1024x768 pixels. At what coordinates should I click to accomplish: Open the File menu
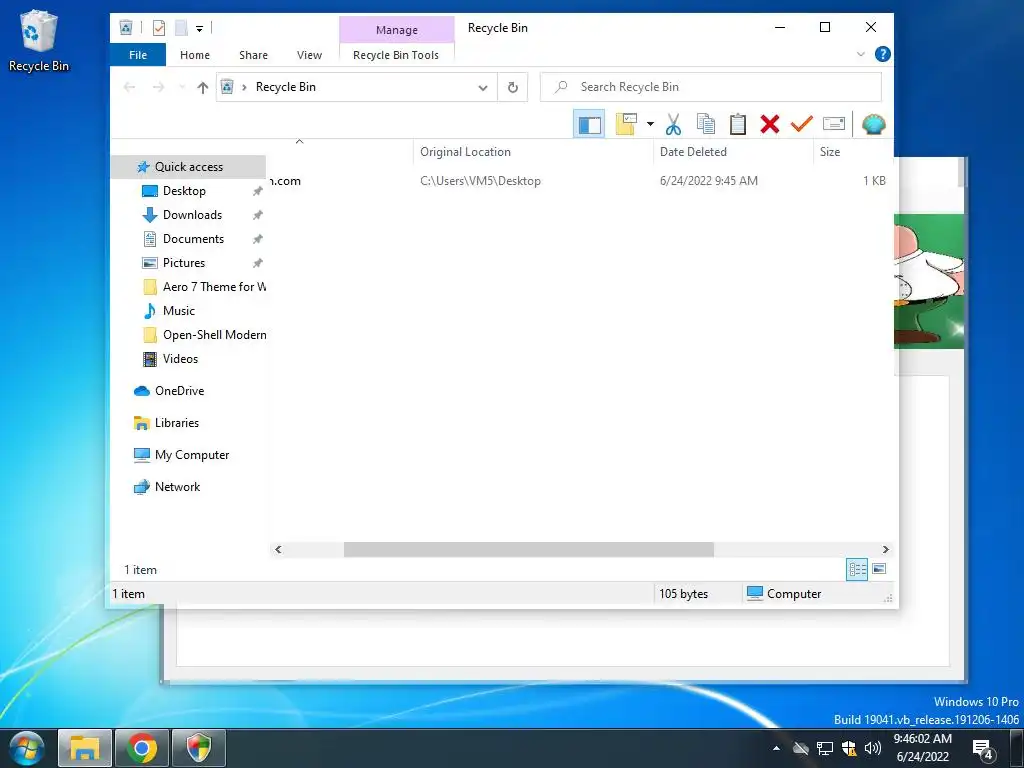(138, 55)
